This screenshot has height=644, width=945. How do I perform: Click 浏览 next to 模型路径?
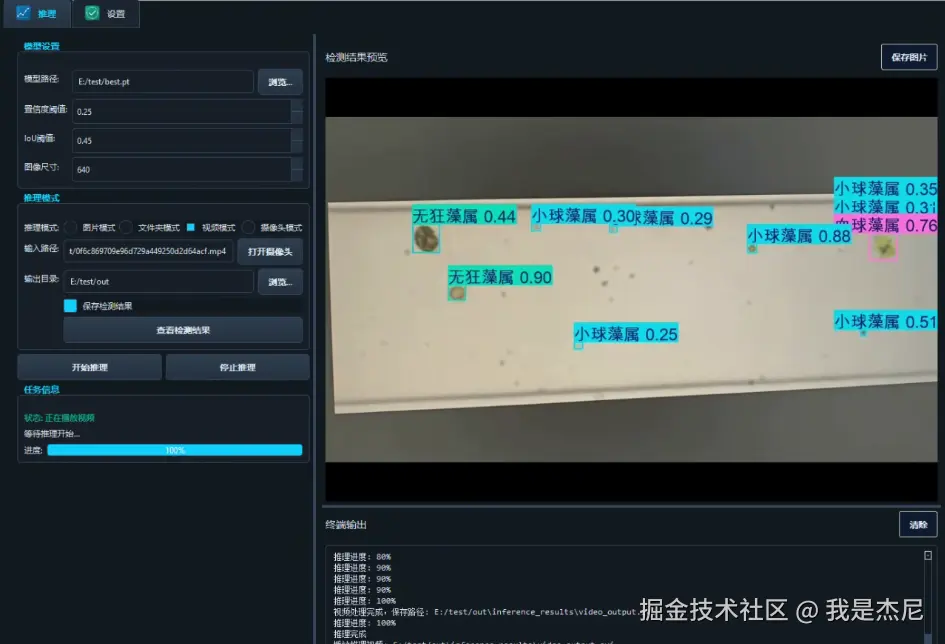point(280,81)
